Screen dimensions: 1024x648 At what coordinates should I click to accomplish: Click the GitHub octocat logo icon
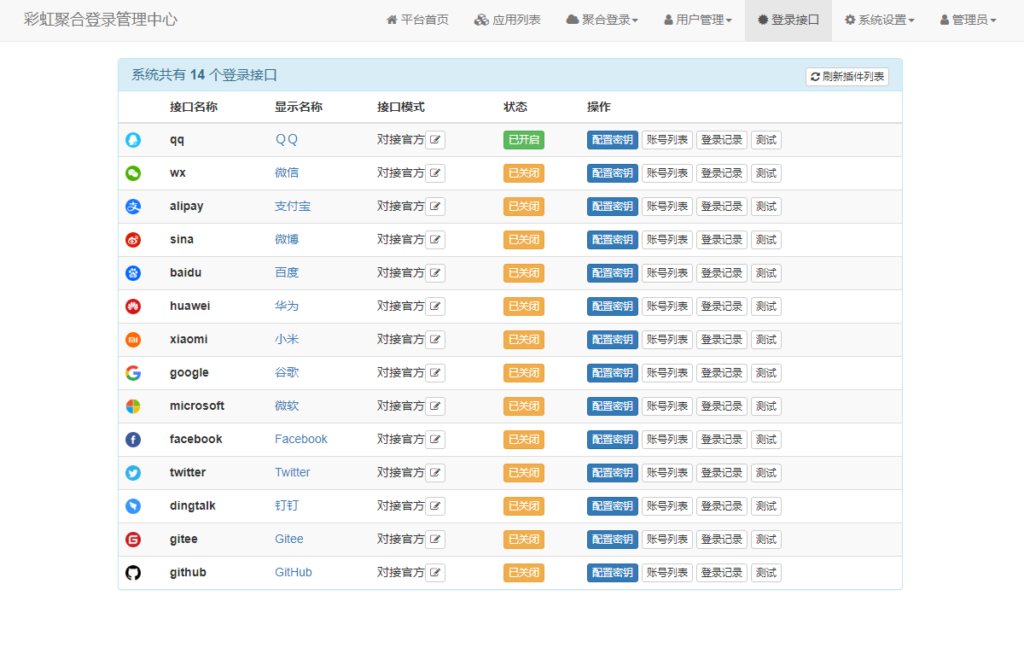pyautogui.click(x=133, y=573)
